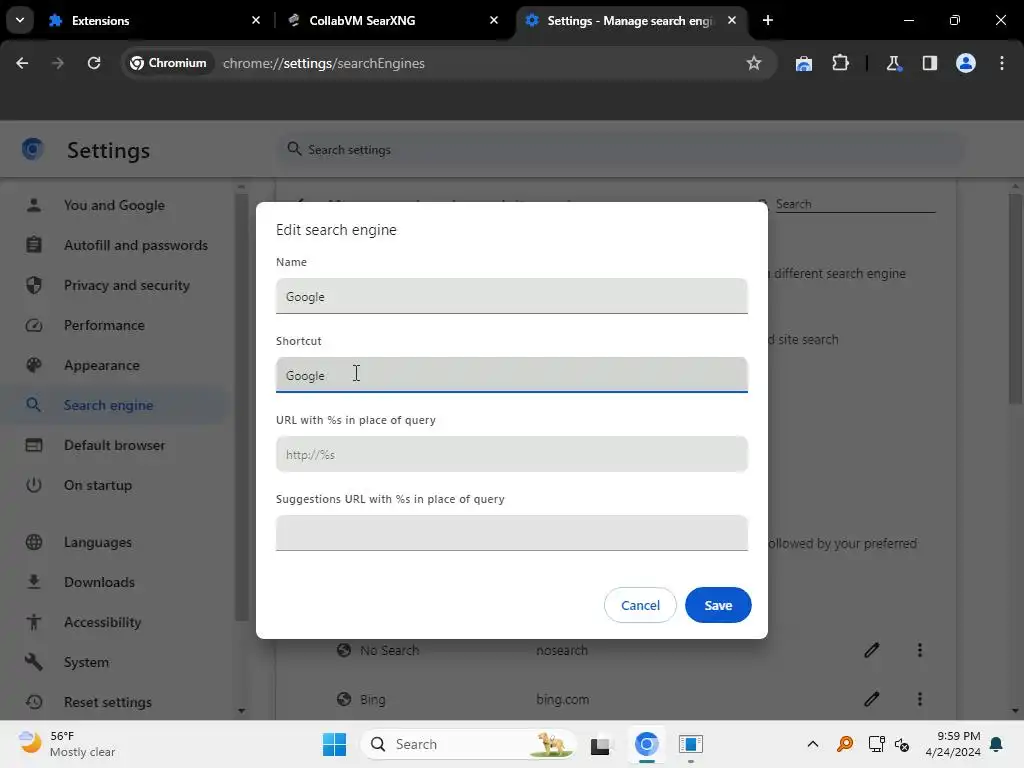Screen dimensions: 1024x768
Task: Click the Shortcut input field
Action: tap(511, 375)
